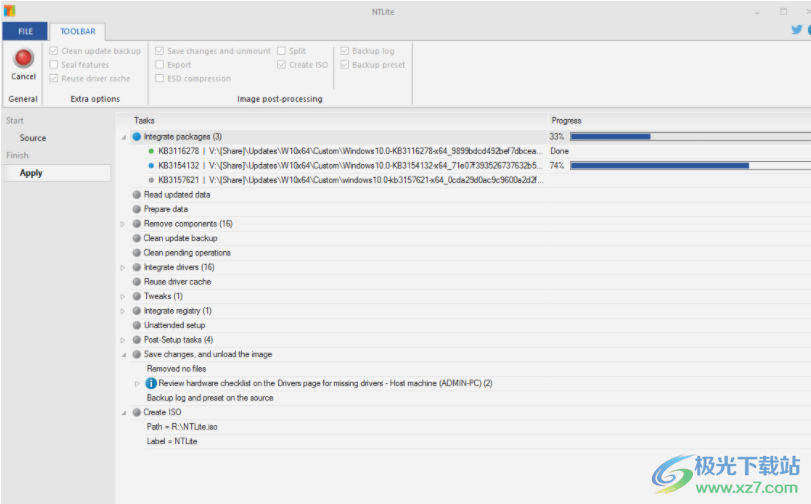Screen dimensions: 811x504
Task: Click status dot of Post-Setup tasks
Action: click(x=137, y=339)
